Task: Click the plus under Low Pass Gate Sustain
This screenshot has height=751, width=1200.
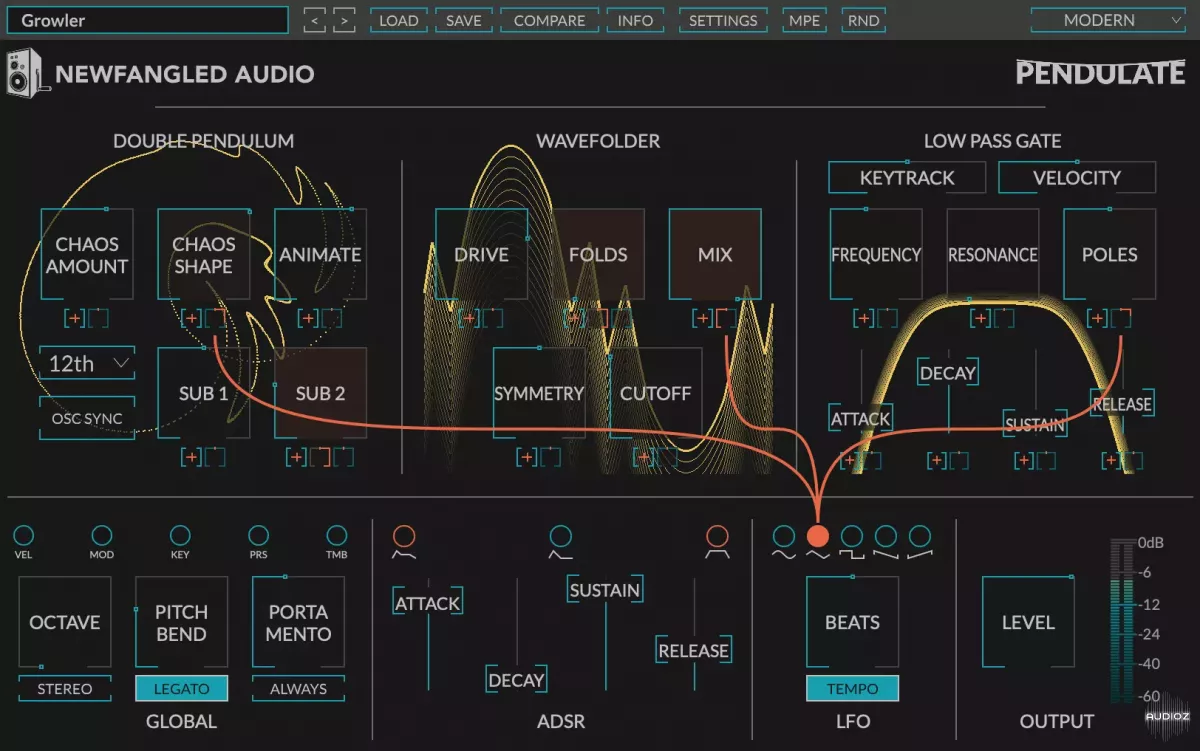Action: pos(1024,461)
